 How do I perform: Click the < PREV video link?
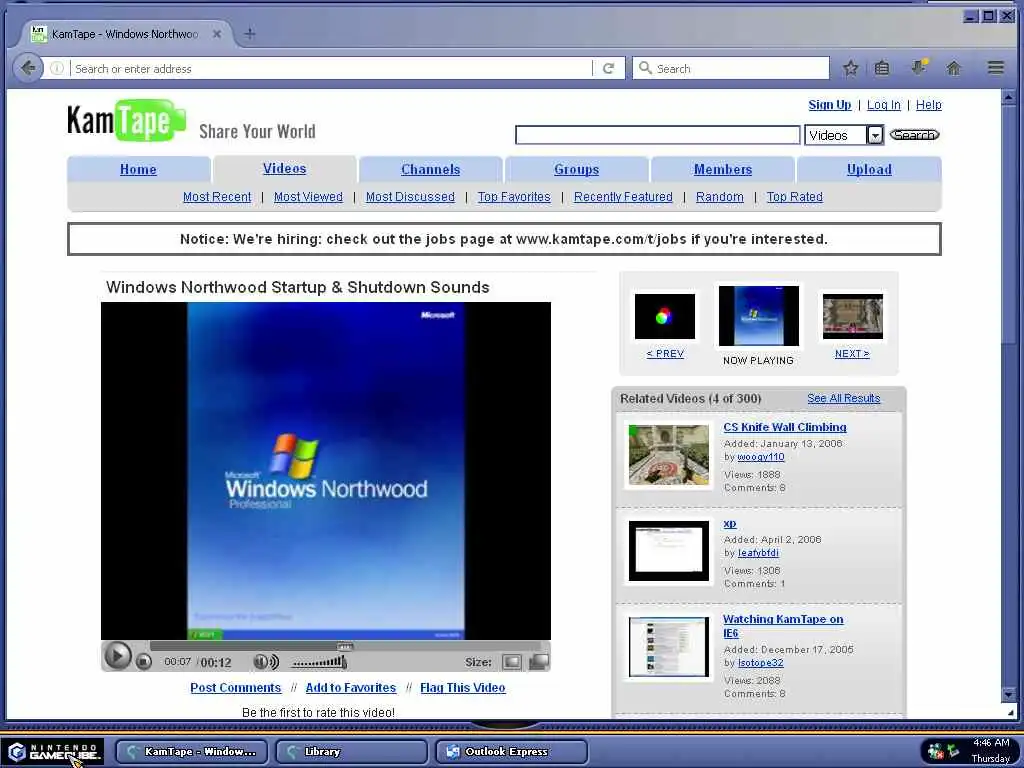pos(665,353)
